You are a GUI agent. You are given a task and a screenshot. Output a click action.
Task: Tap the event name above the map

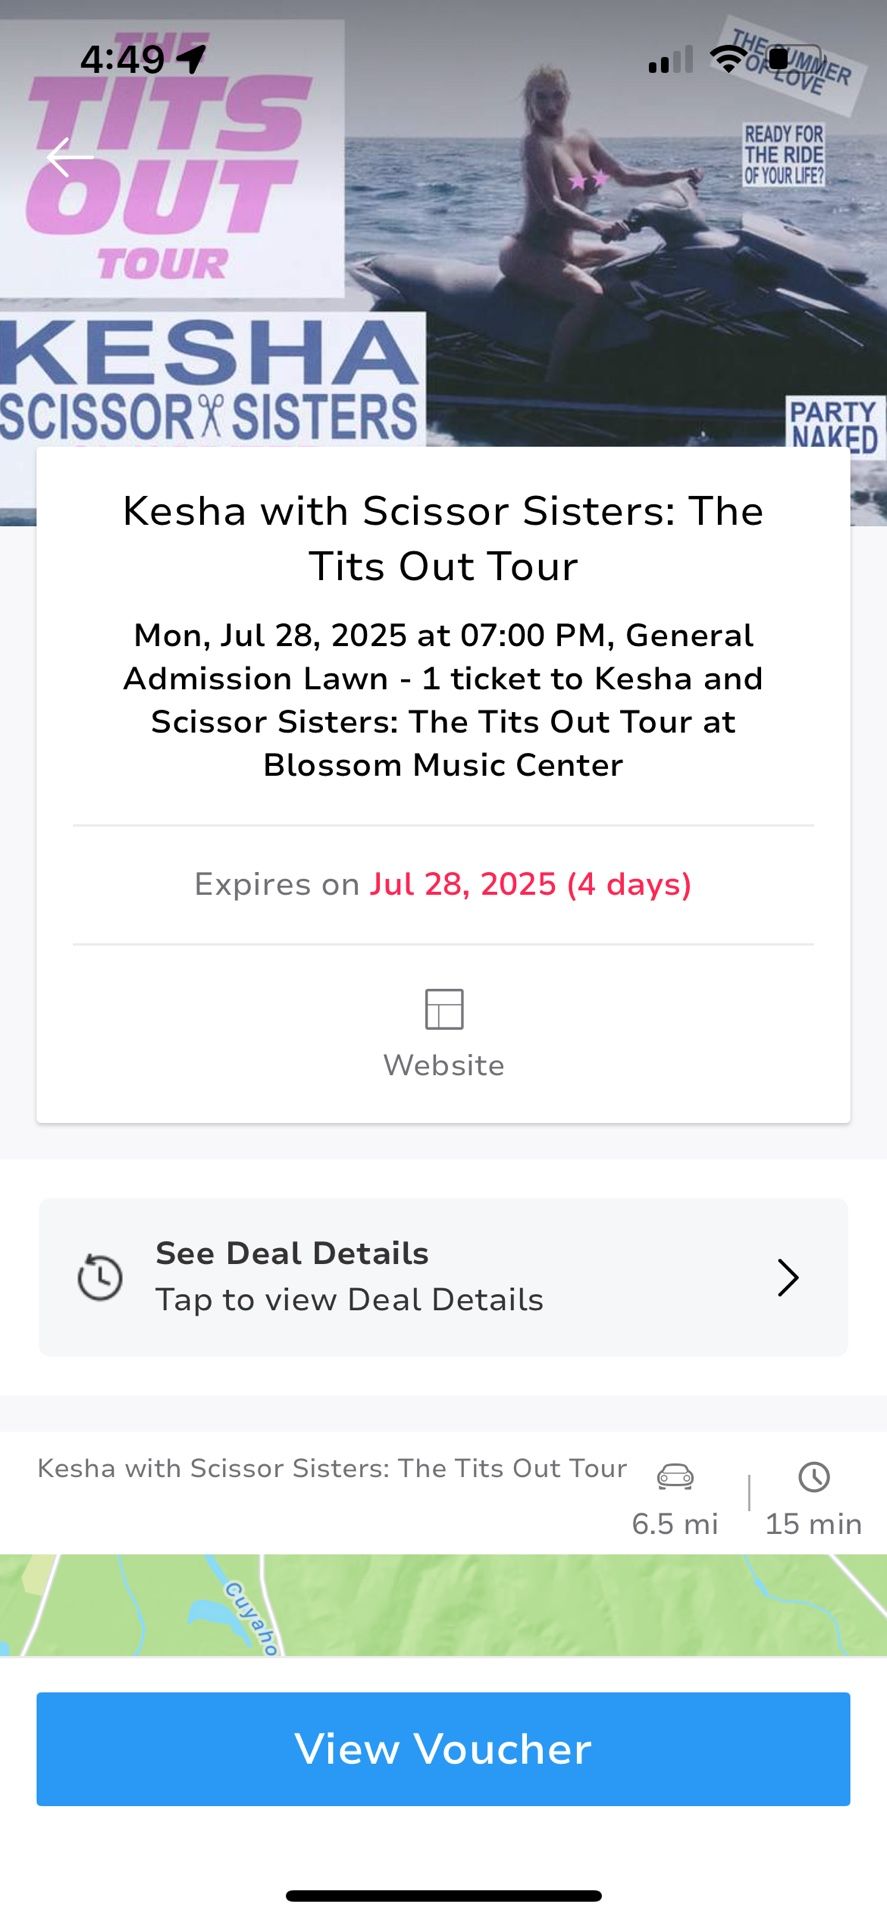pos(332,1468)
